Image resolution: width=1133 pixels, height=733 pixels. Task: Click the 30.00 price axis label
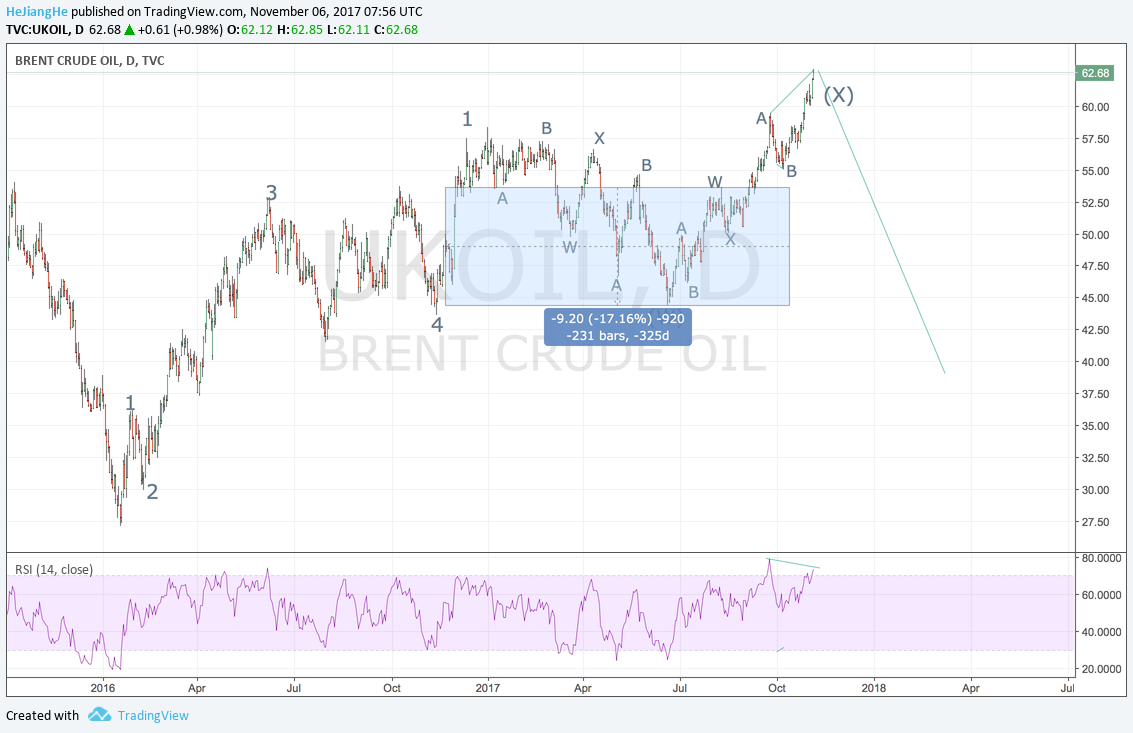click(x=1095, y=489)
